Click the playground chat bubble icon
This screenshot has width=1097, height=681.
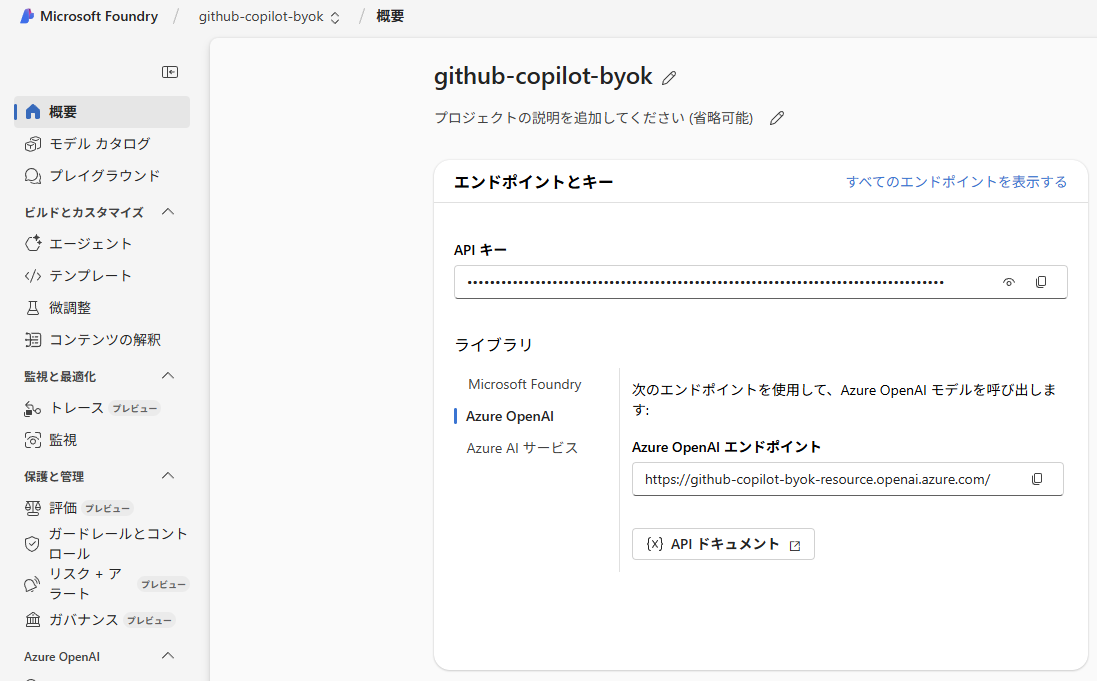tap(33, 176)
